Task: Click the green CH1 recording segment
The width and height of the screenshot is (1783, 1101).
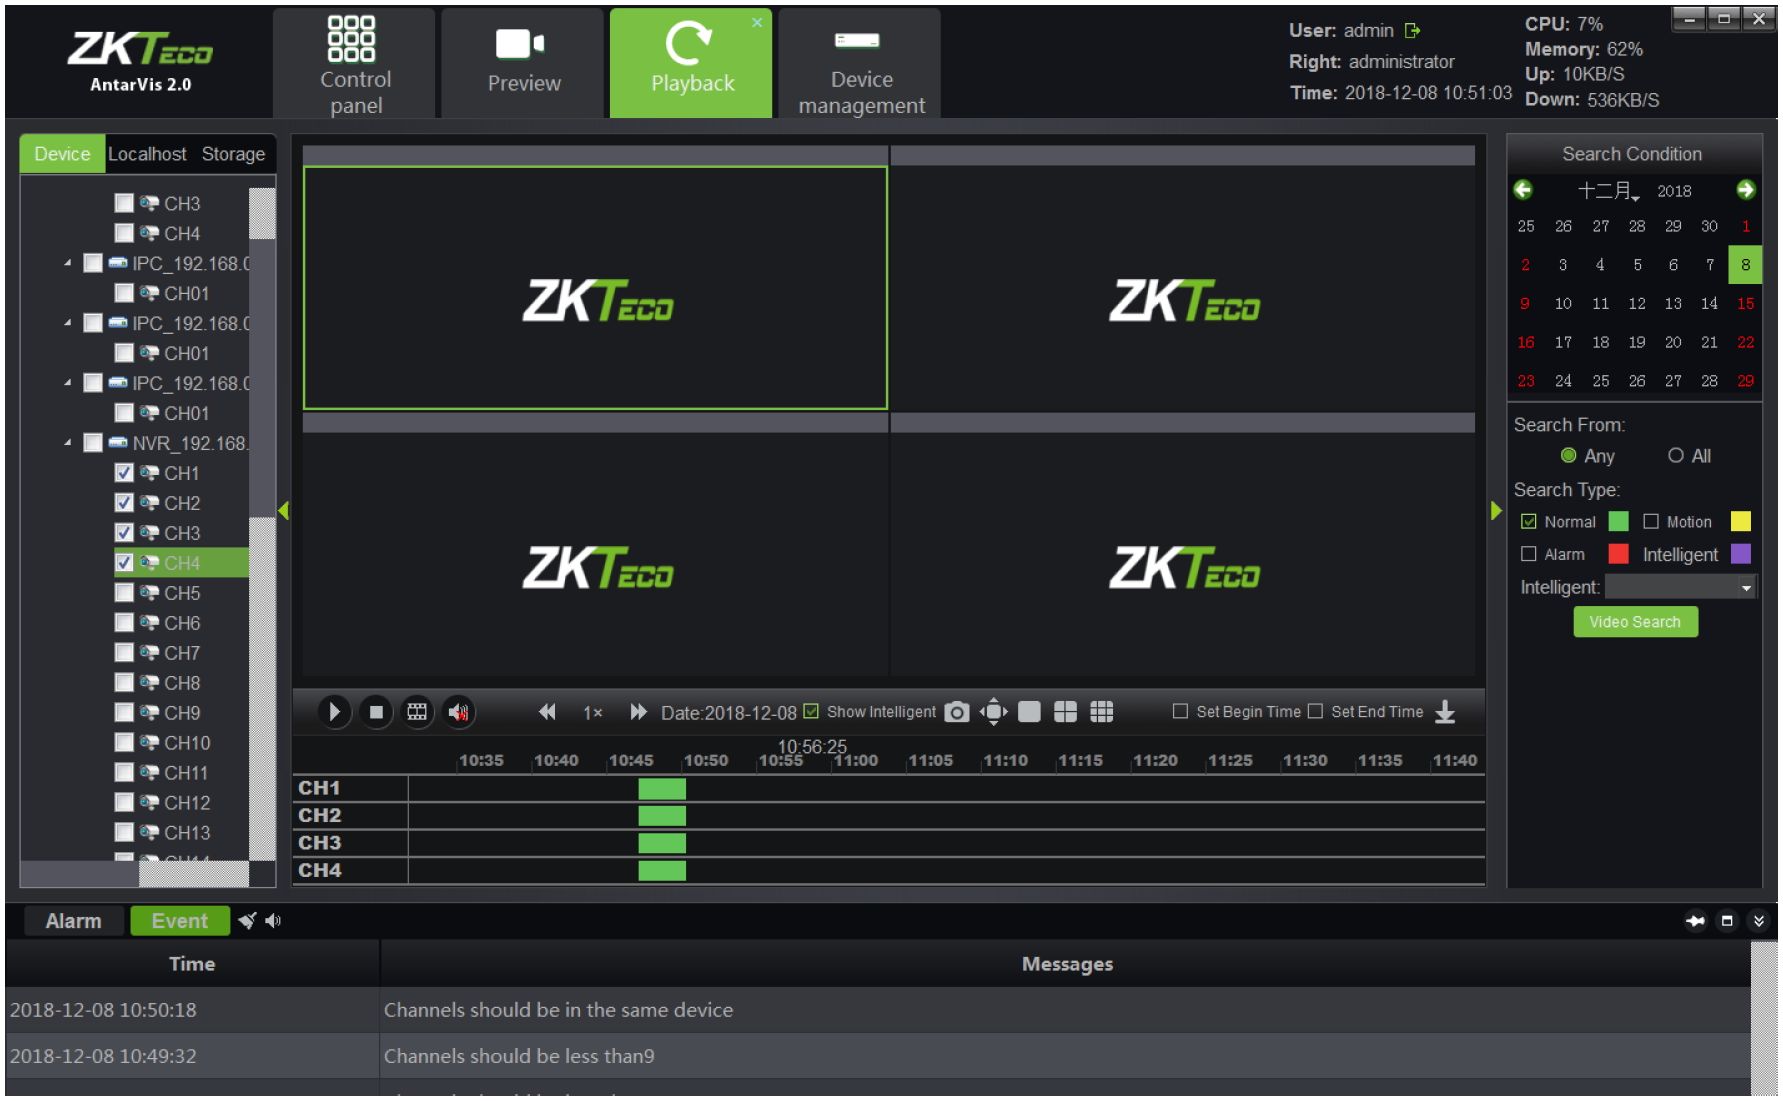Action: point(662,789)
